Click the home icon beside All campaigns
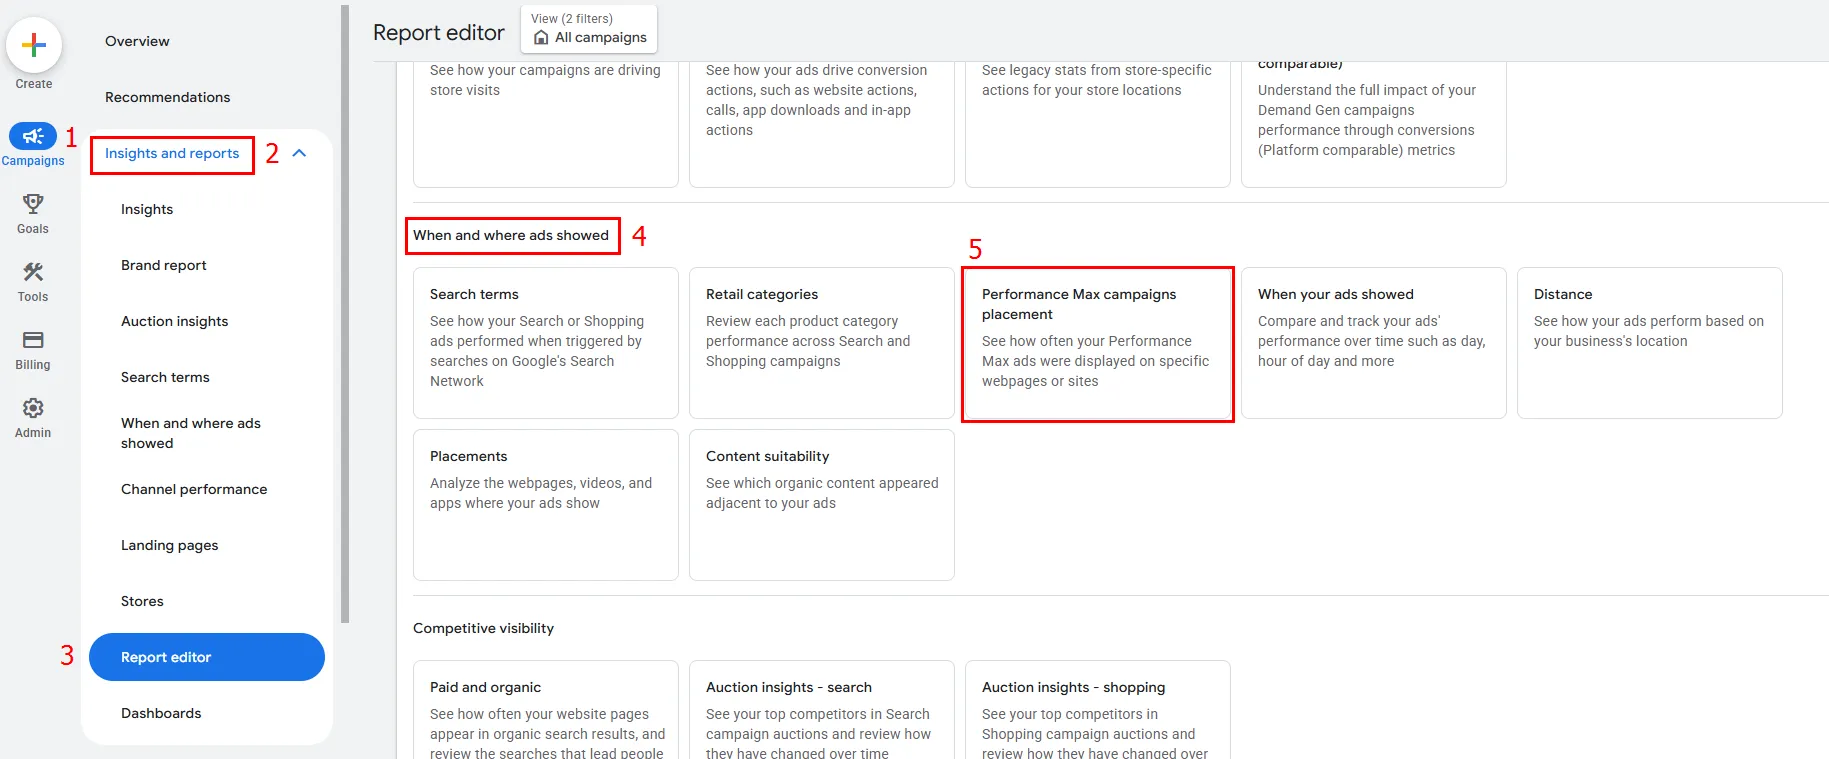Viewport: 1829px width, 759px height. click(x=541, y=38)
